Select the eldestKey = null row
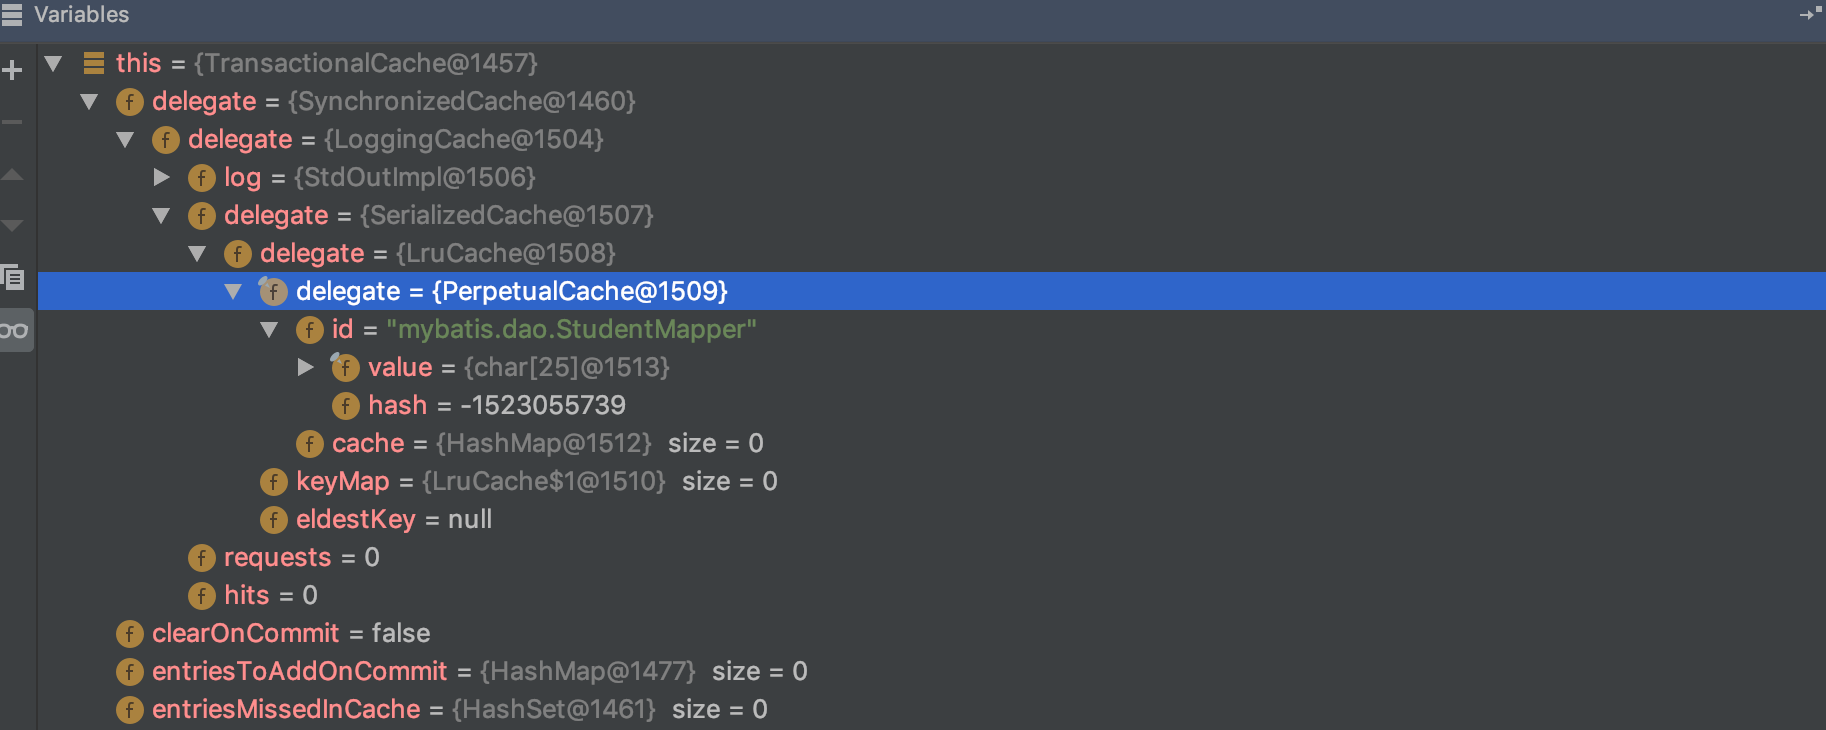This screenshot has width=1826, height=730. (932, 520)
